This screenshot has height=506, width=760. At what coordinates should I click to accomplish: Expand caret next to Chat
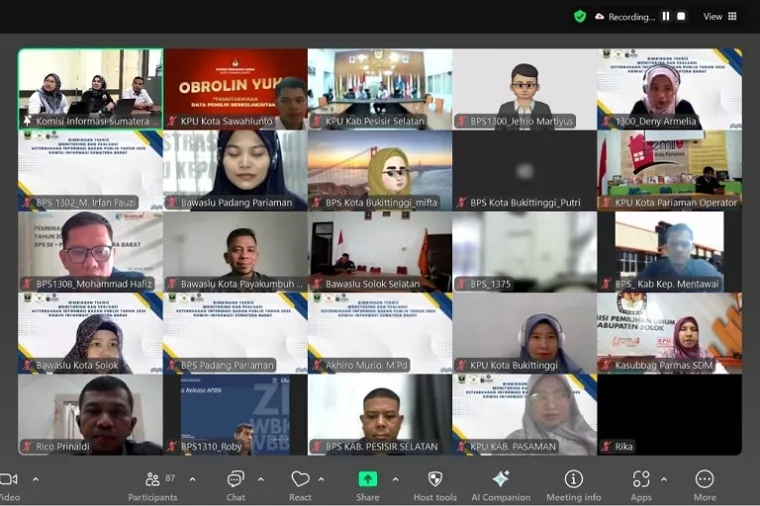coord(261,479)
